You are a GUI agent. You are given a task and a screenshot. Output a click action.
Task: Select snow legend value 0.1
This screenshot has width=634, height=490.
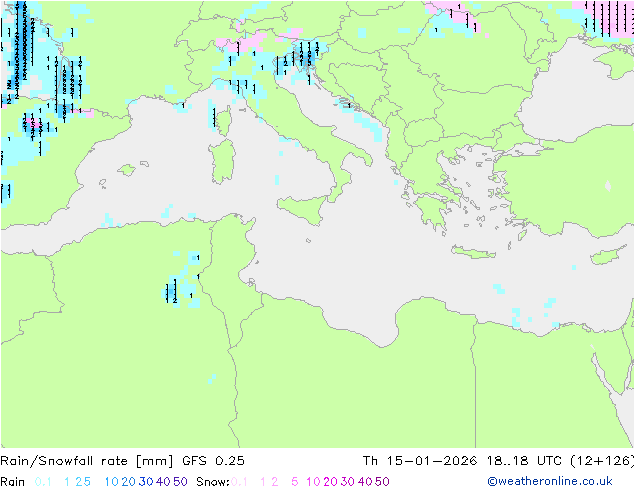coord(239,482)
